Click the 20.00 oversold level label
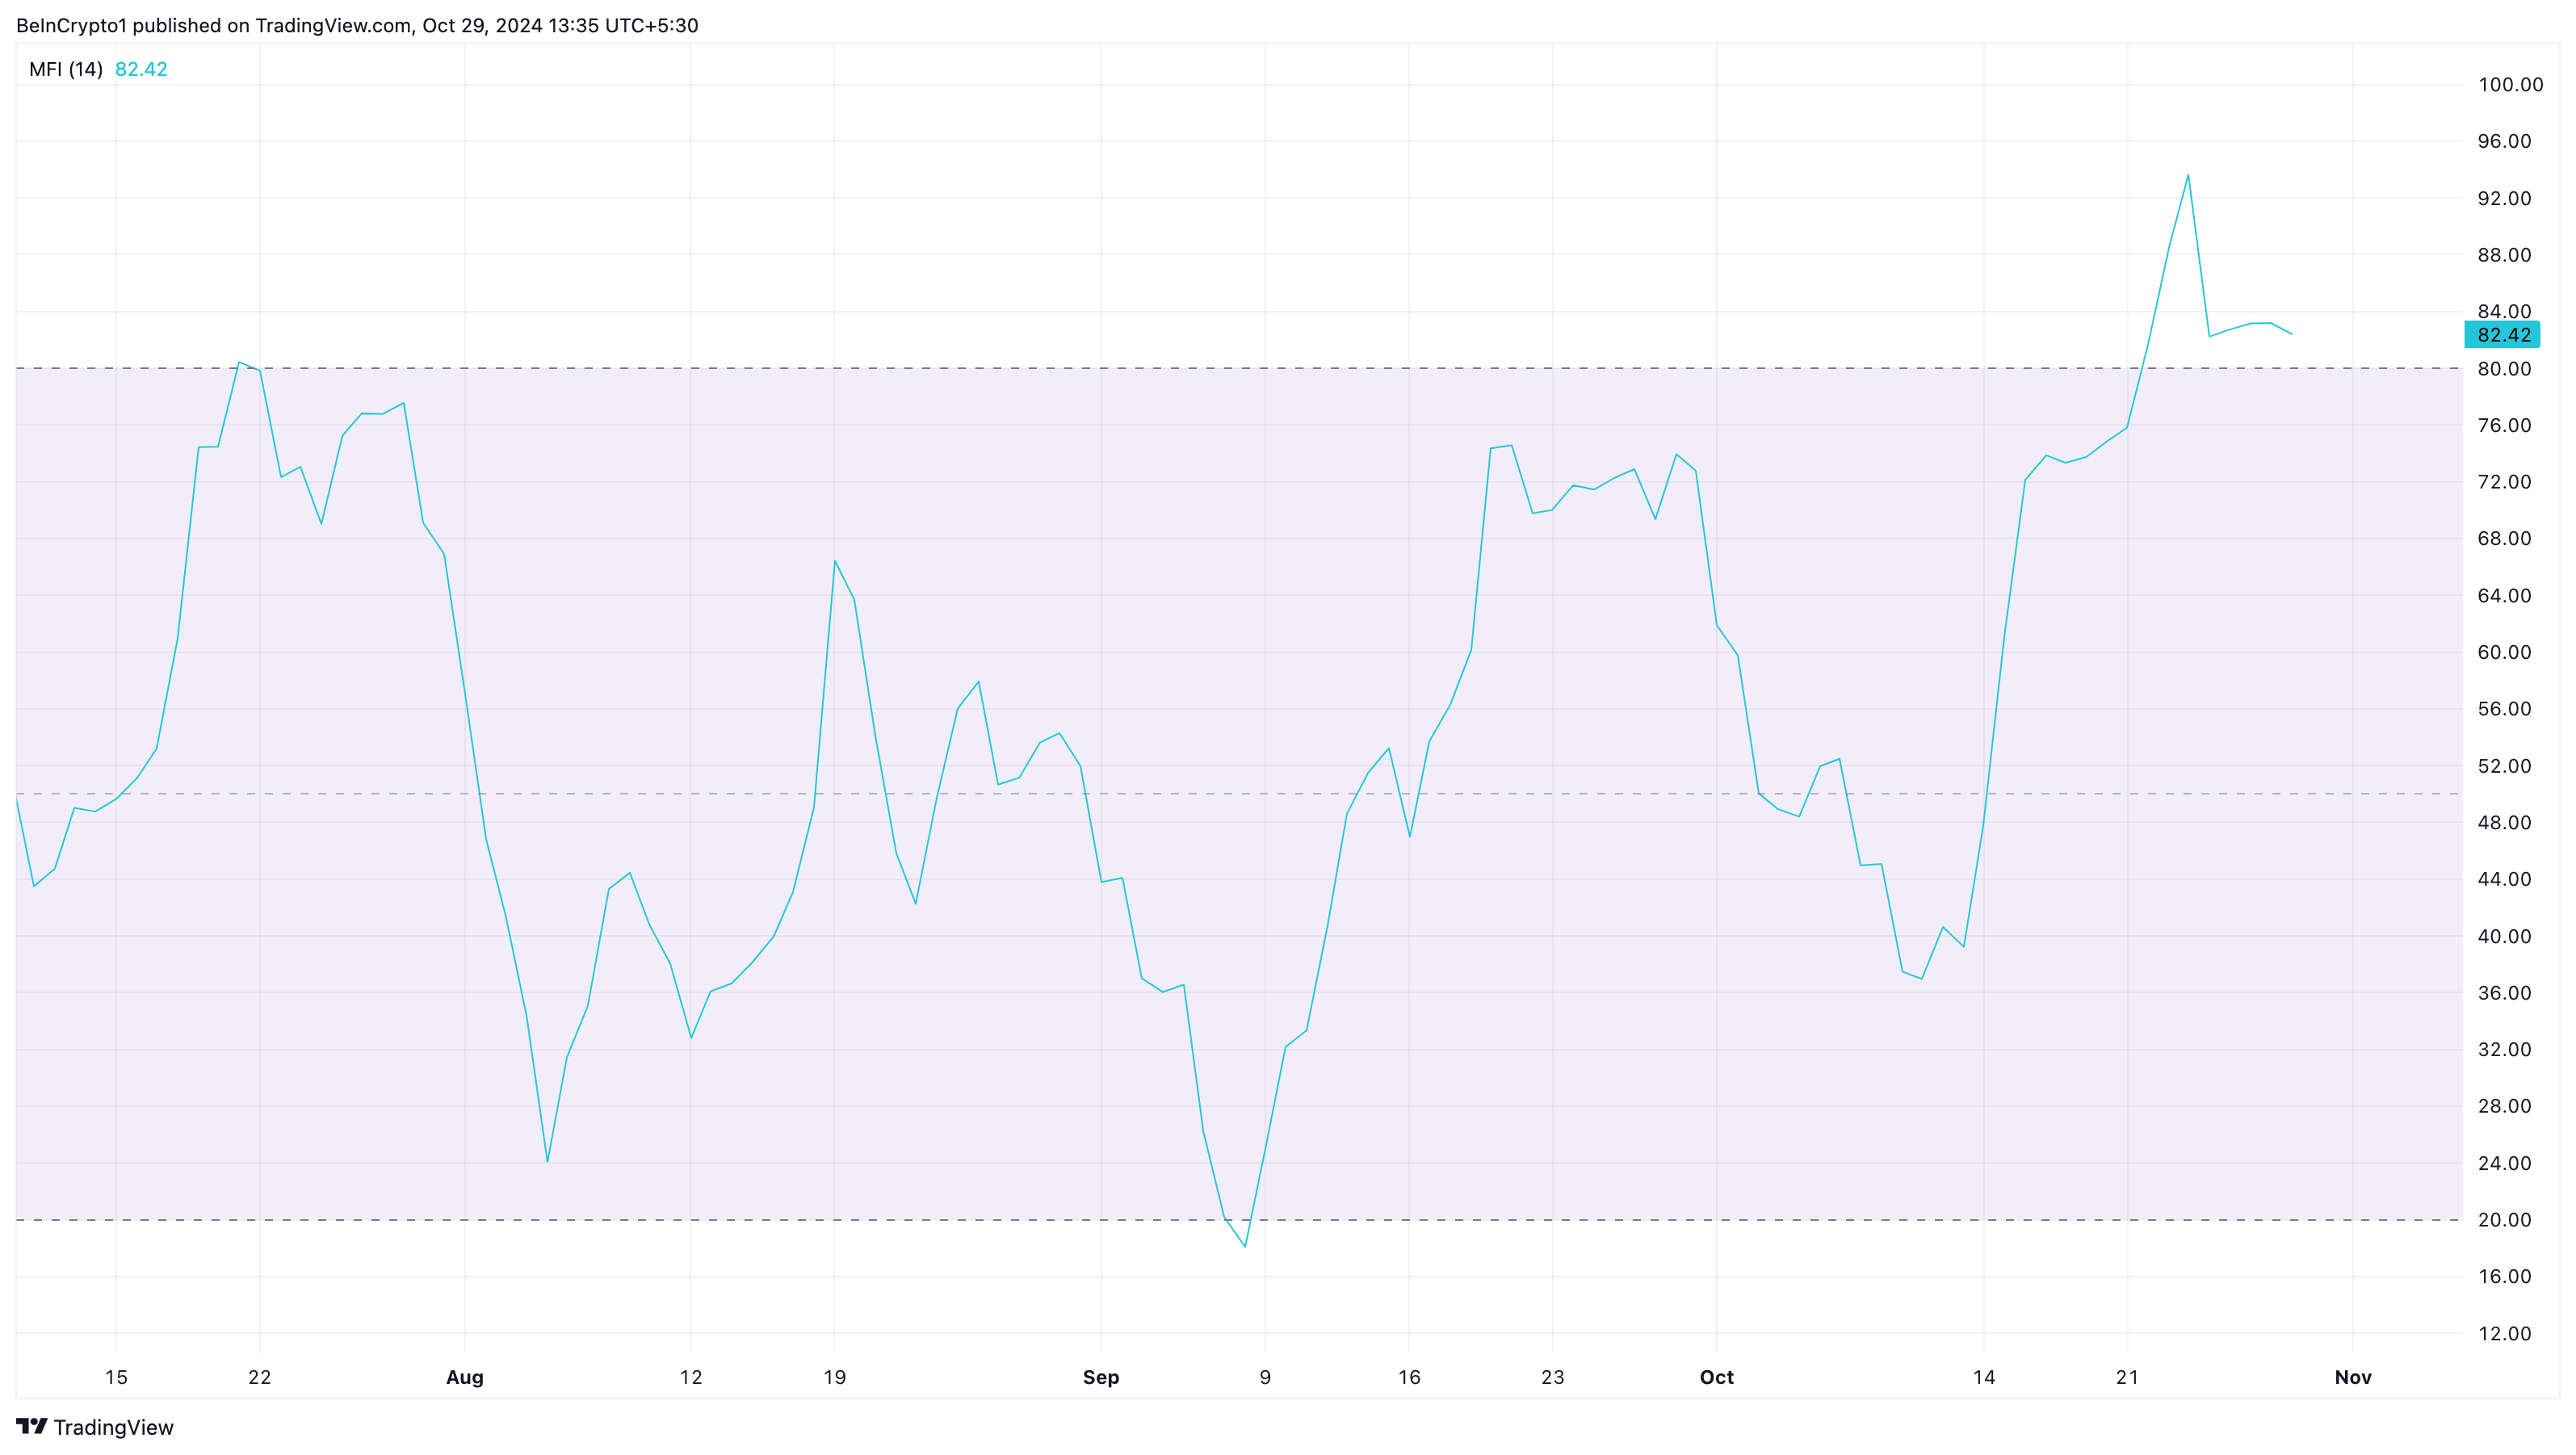This screenshot has height=1455, width=2576. pyautogui.click(x=2504, y=1220)
